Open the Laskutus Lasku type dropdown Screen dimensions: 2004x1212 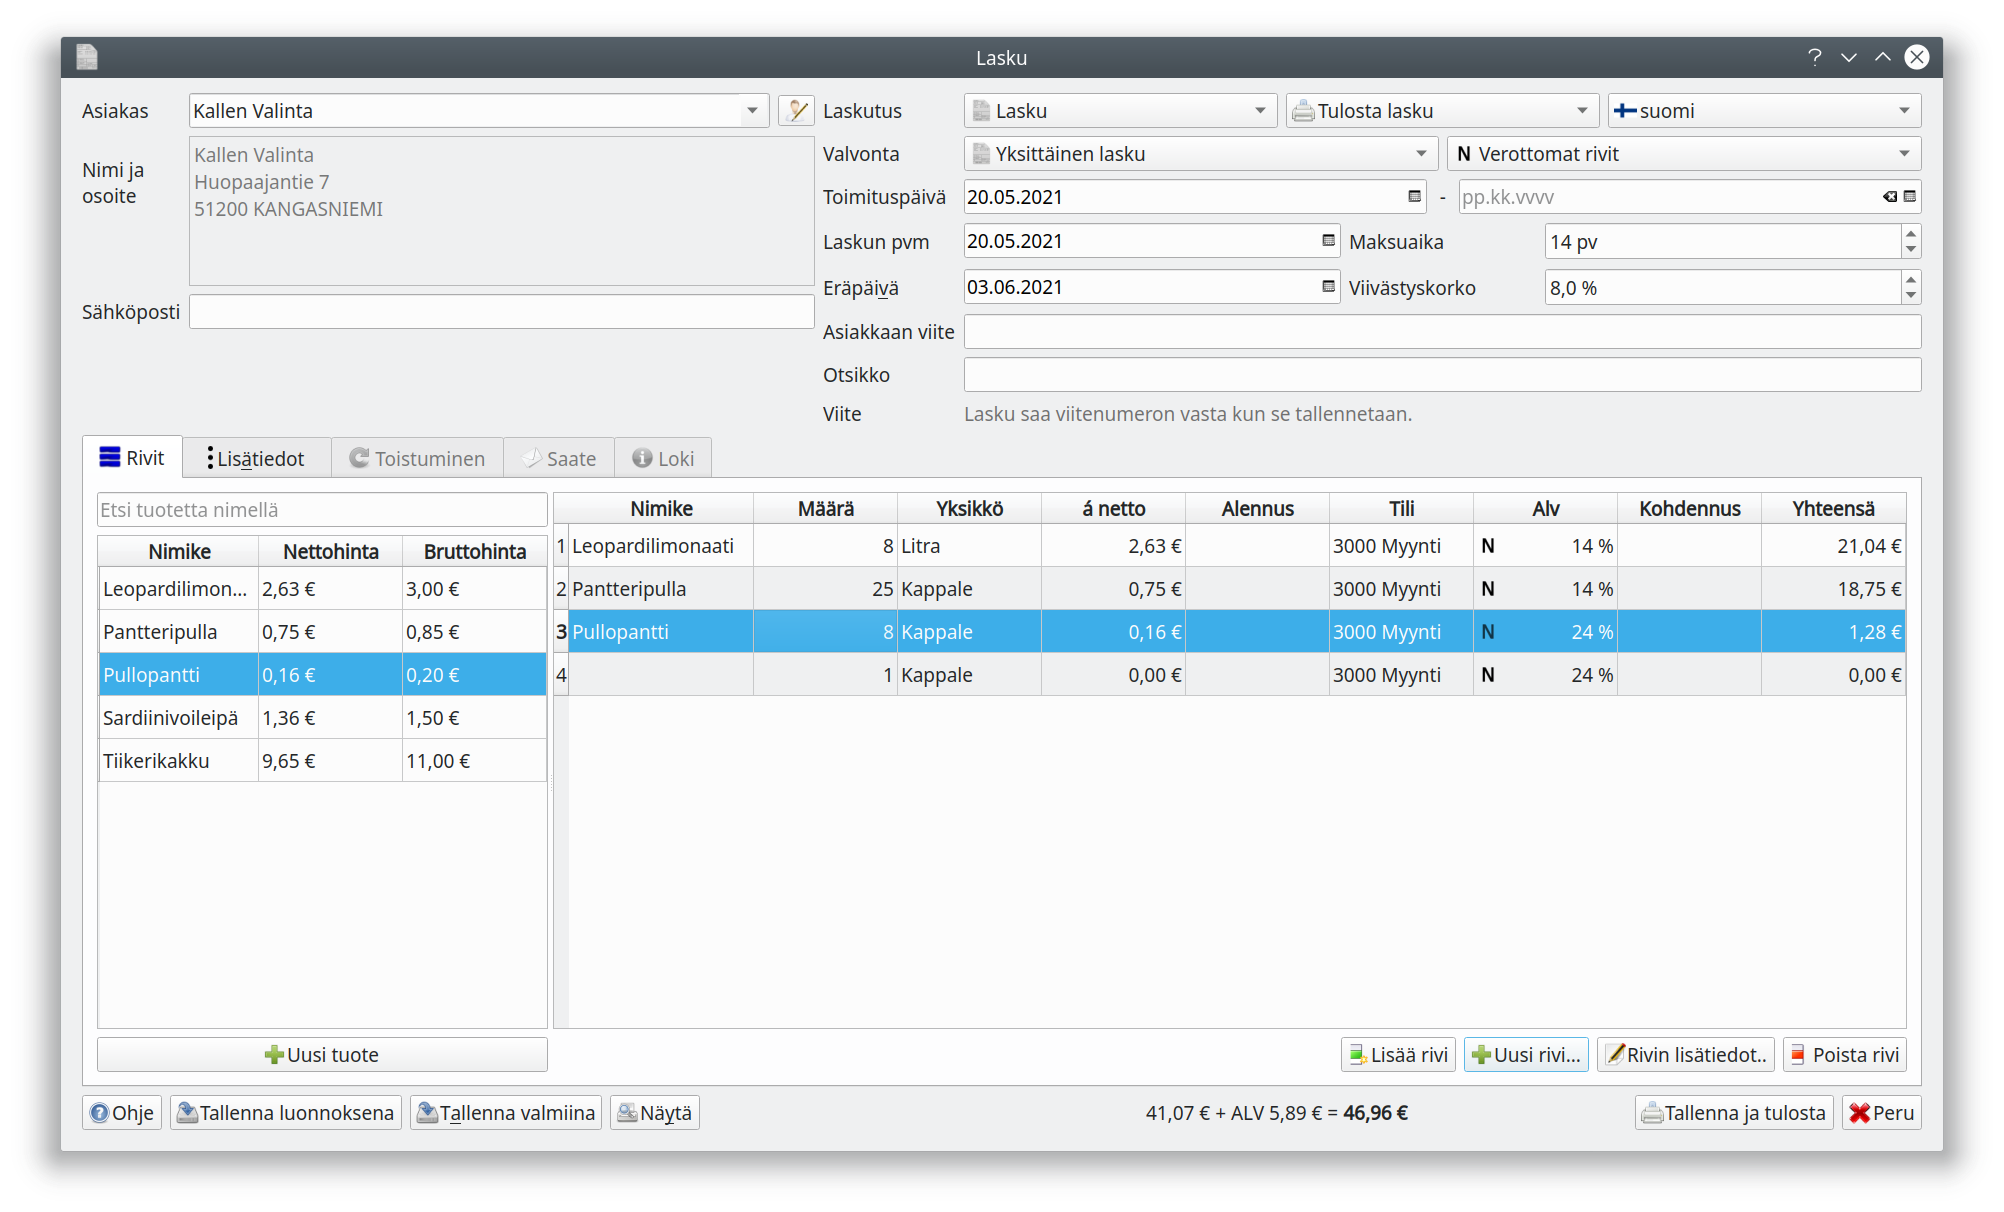1120,111
